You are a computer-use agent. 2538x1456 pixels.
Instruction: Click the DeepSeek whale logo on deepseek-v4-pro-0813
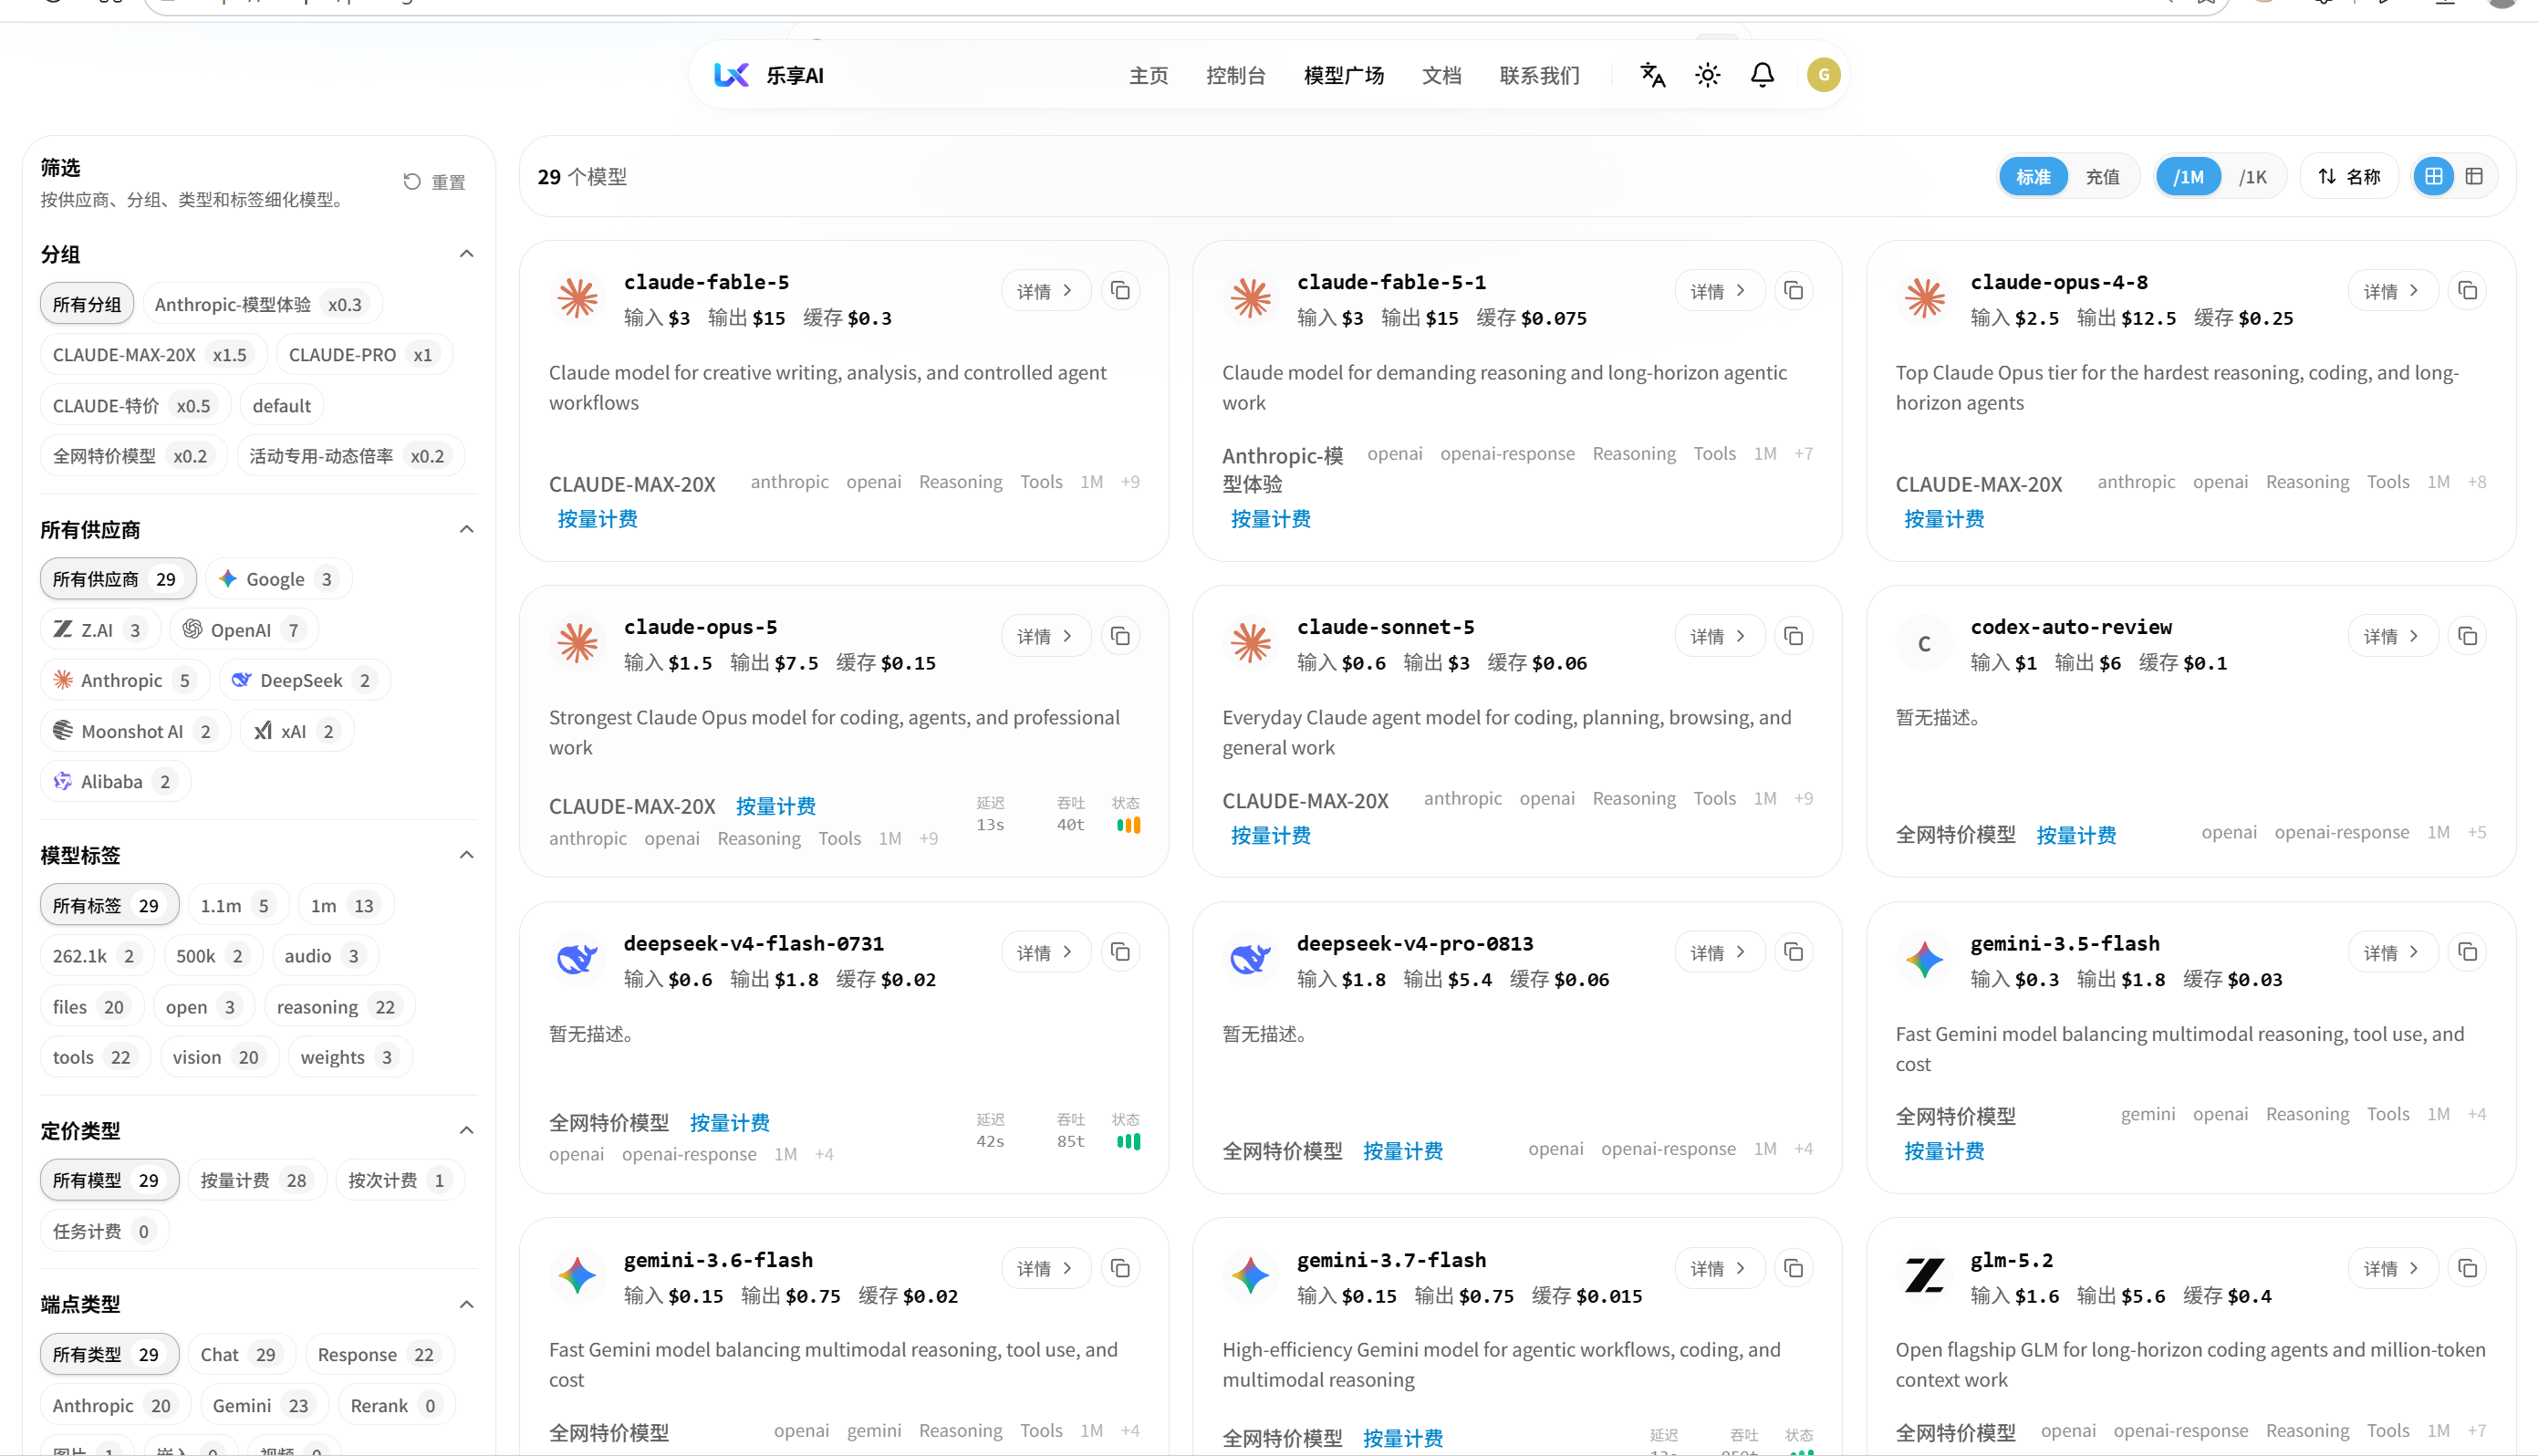[1250, 960]
